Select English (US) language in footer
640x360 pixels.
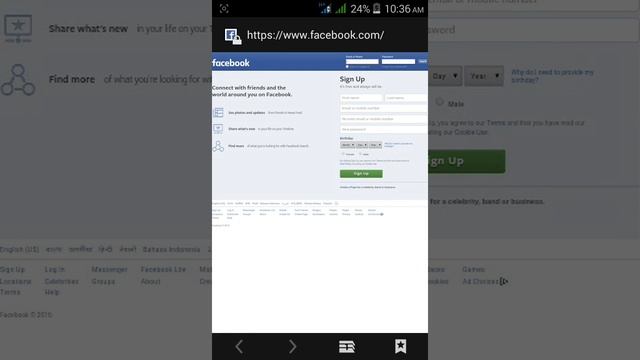coord(218,203)
